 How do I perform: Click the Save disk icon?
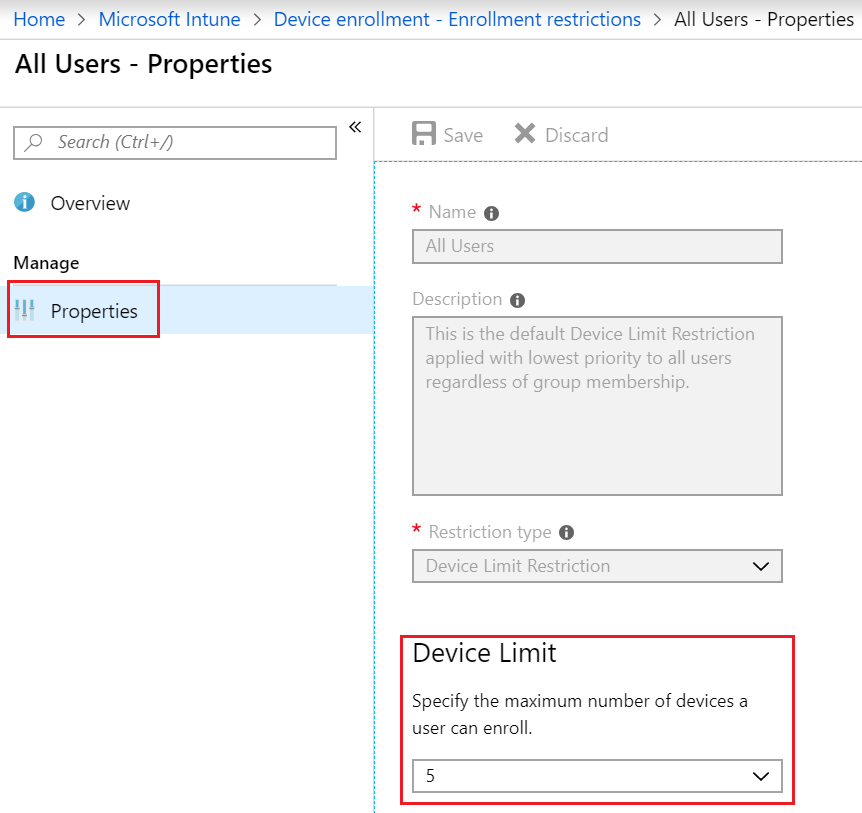pos(424,135)
